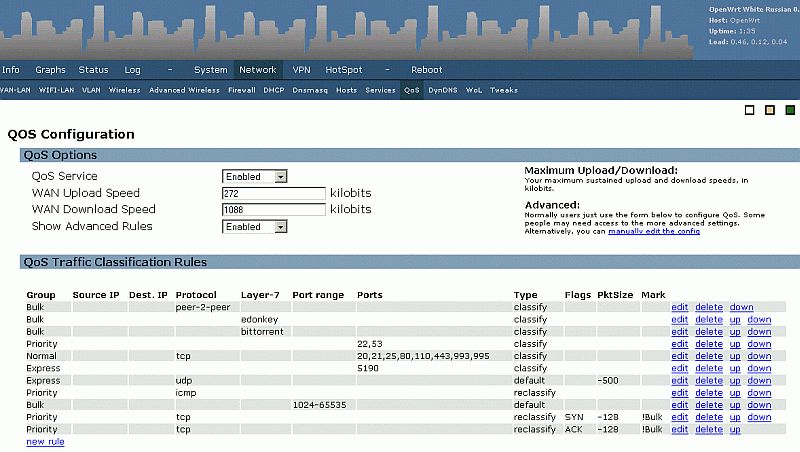Delete the Express port 5190 rule

pyautogui.click(x=709, y=368)
